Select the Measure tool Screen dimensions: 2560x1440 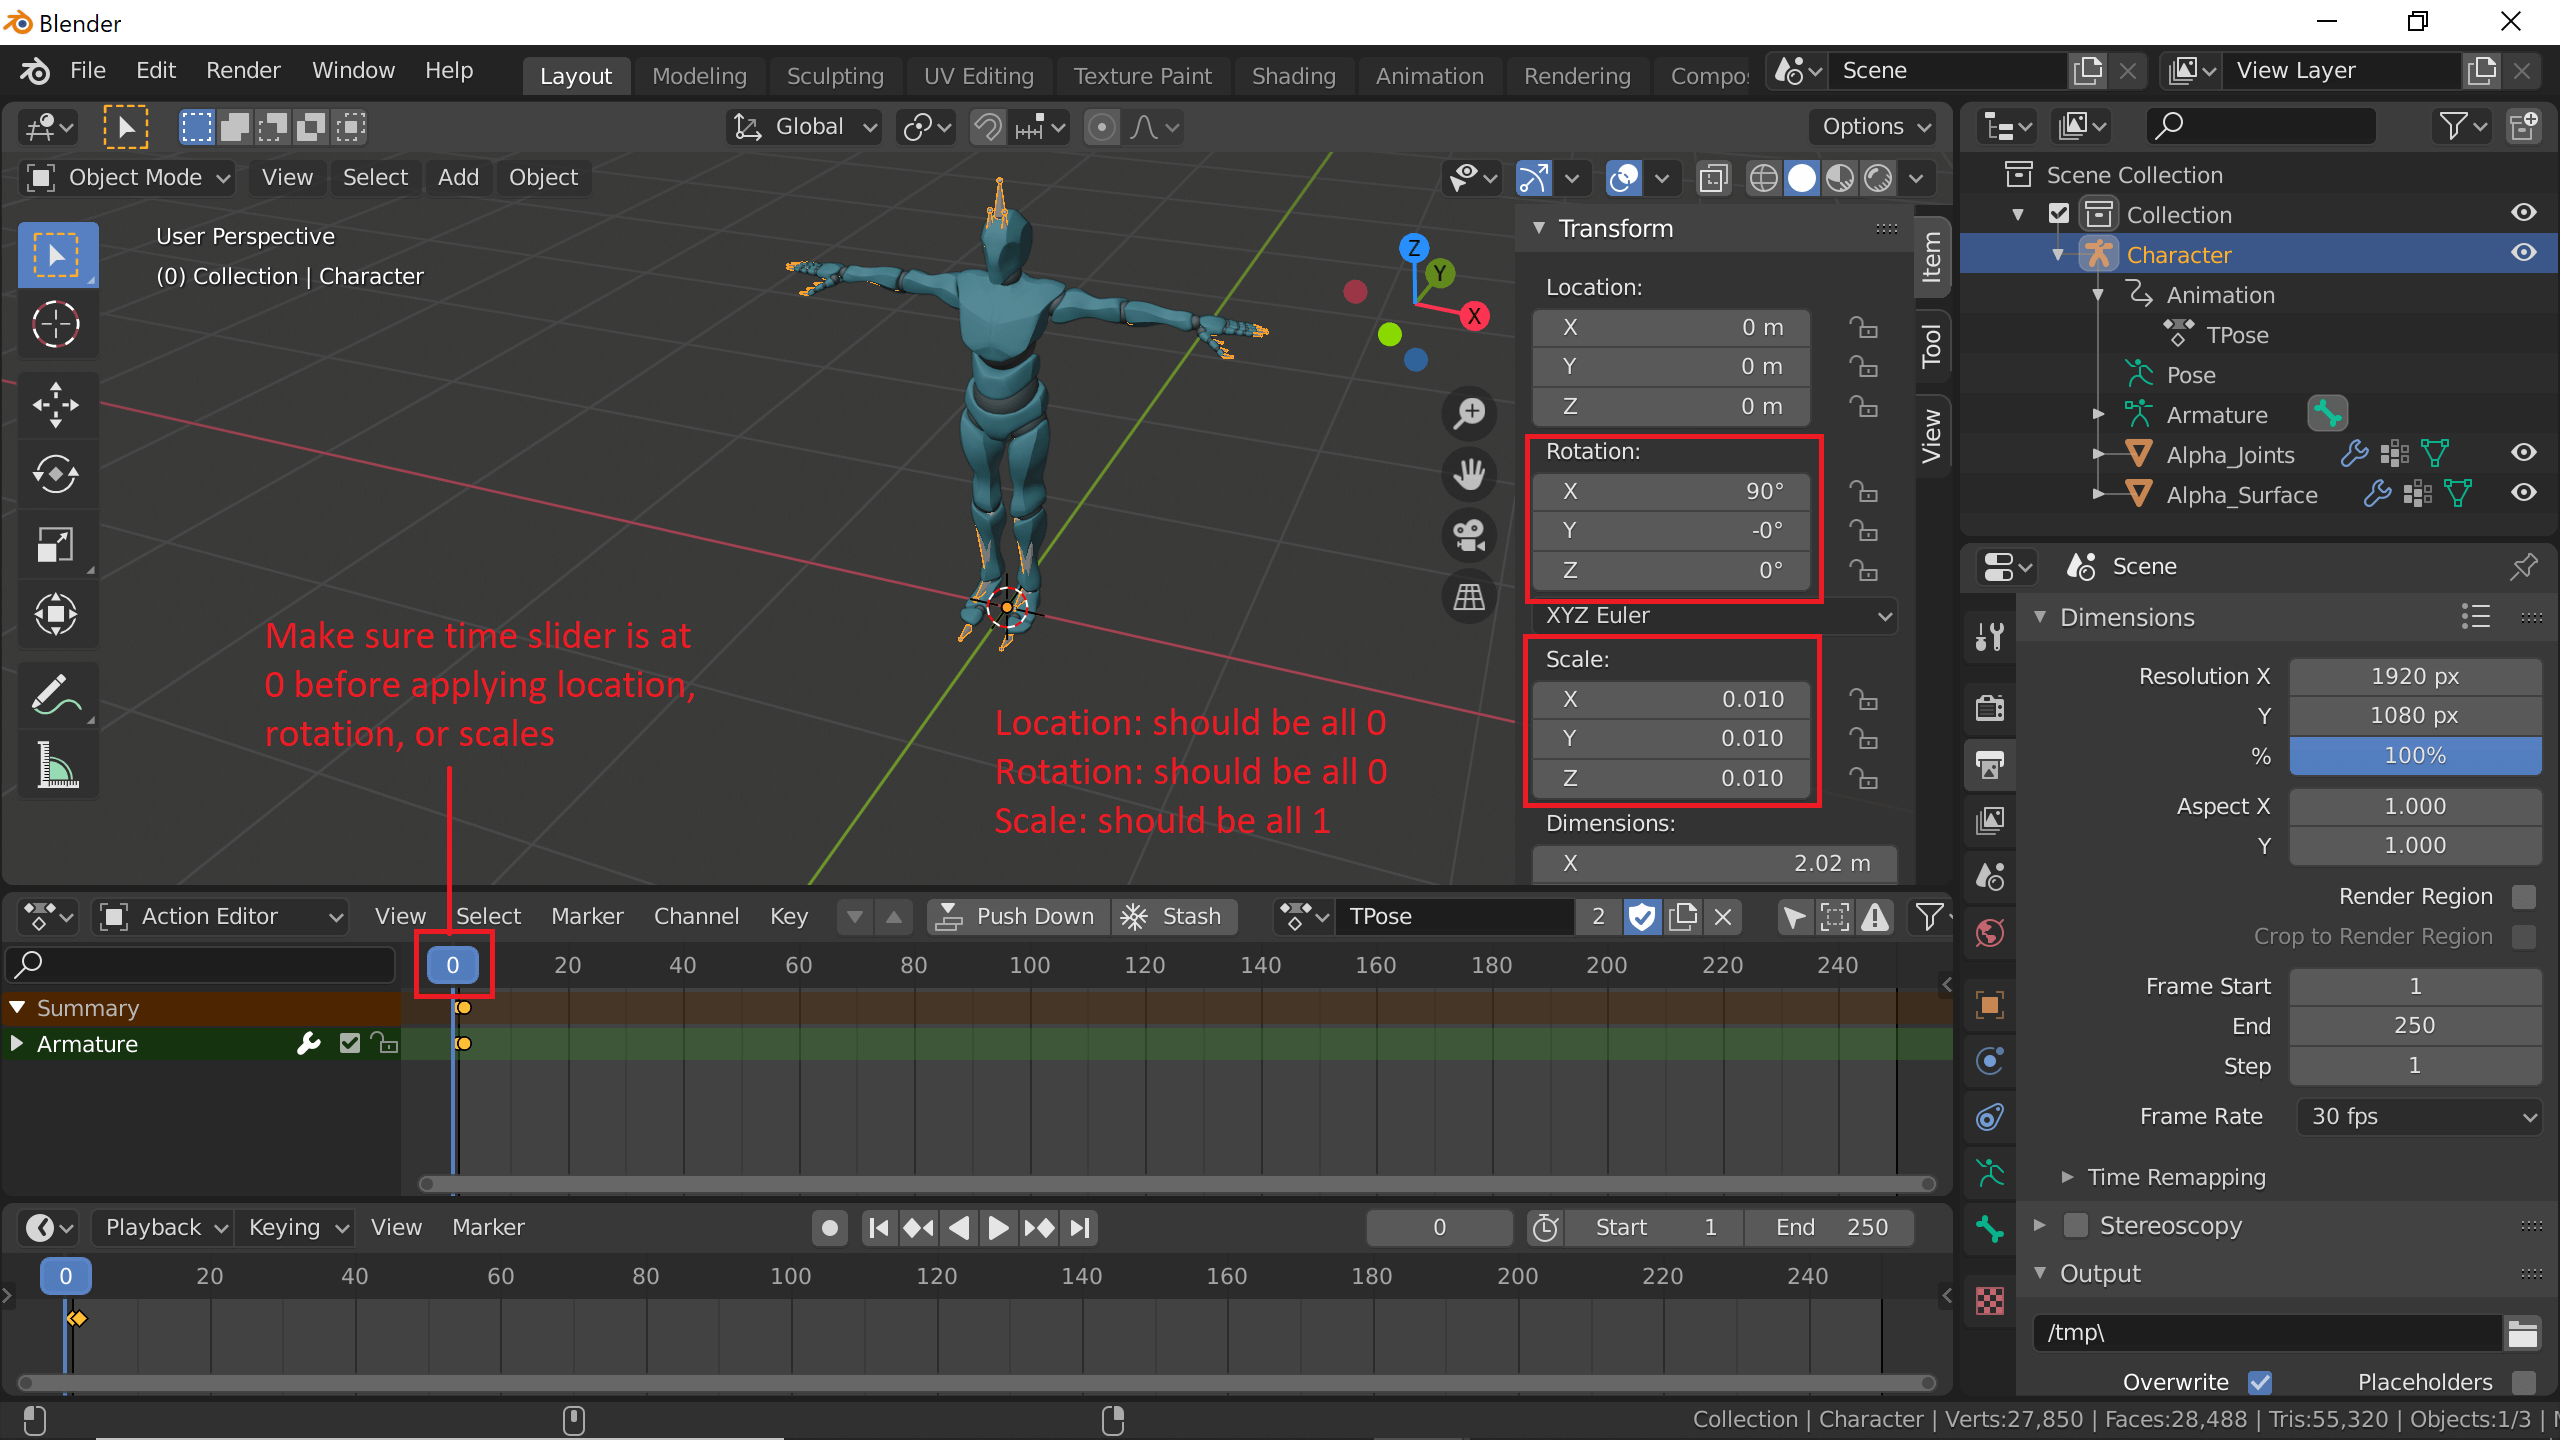tap(56, 764)
